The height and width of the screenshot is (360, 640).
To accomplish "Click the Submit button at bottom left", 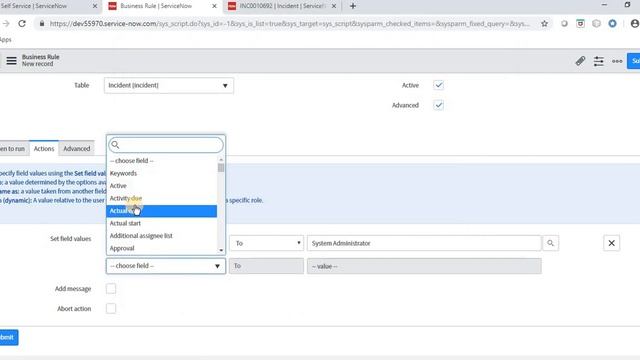I will pyautogui.click(x=8, y=338).
